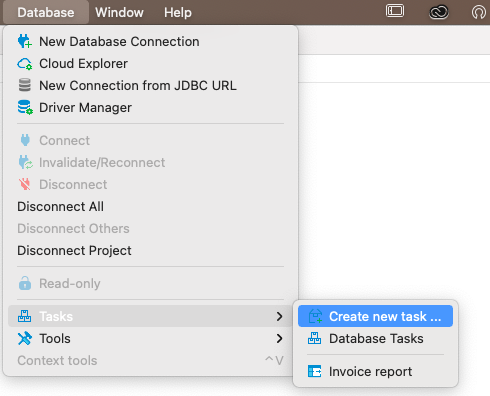
Task: Click the Database Tasks boxes icon
Action: click(314, 338)
